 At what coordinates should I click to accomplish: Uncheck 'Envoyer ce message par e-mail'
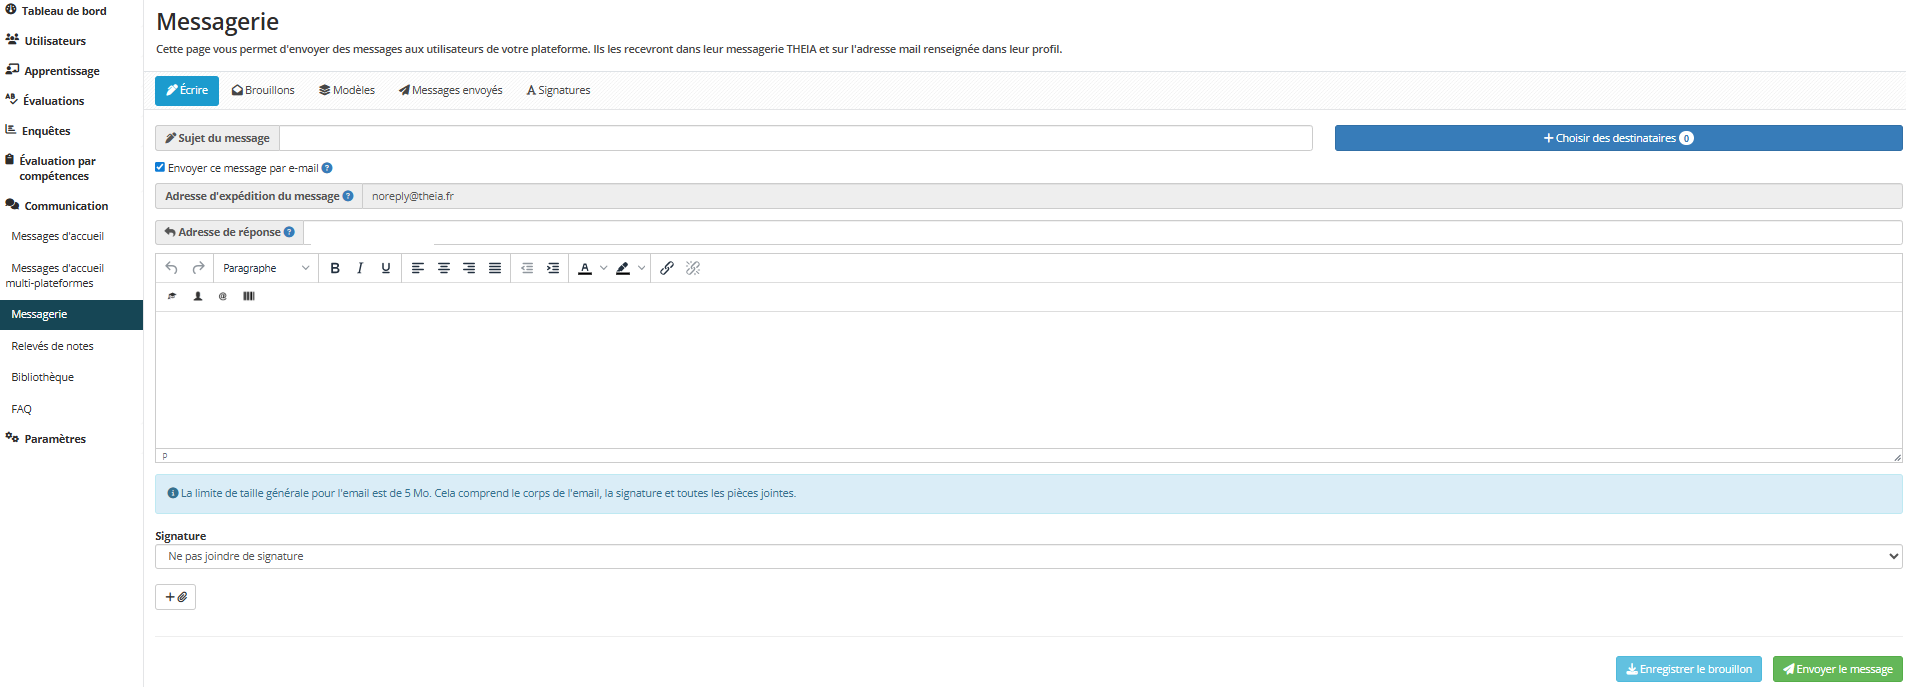(x=160, y=167)
